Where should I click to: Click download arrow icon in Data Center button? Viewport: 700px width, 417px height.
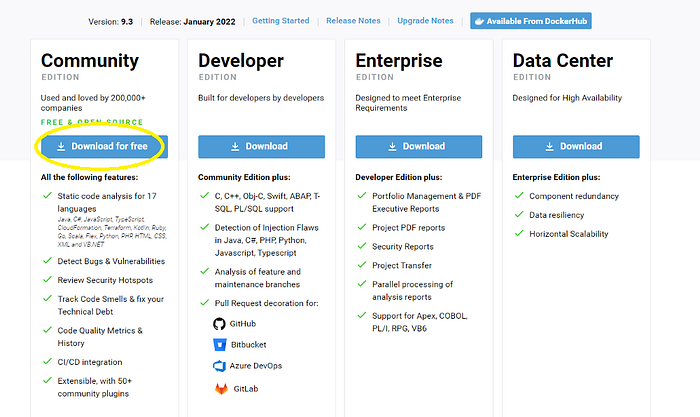550,146
